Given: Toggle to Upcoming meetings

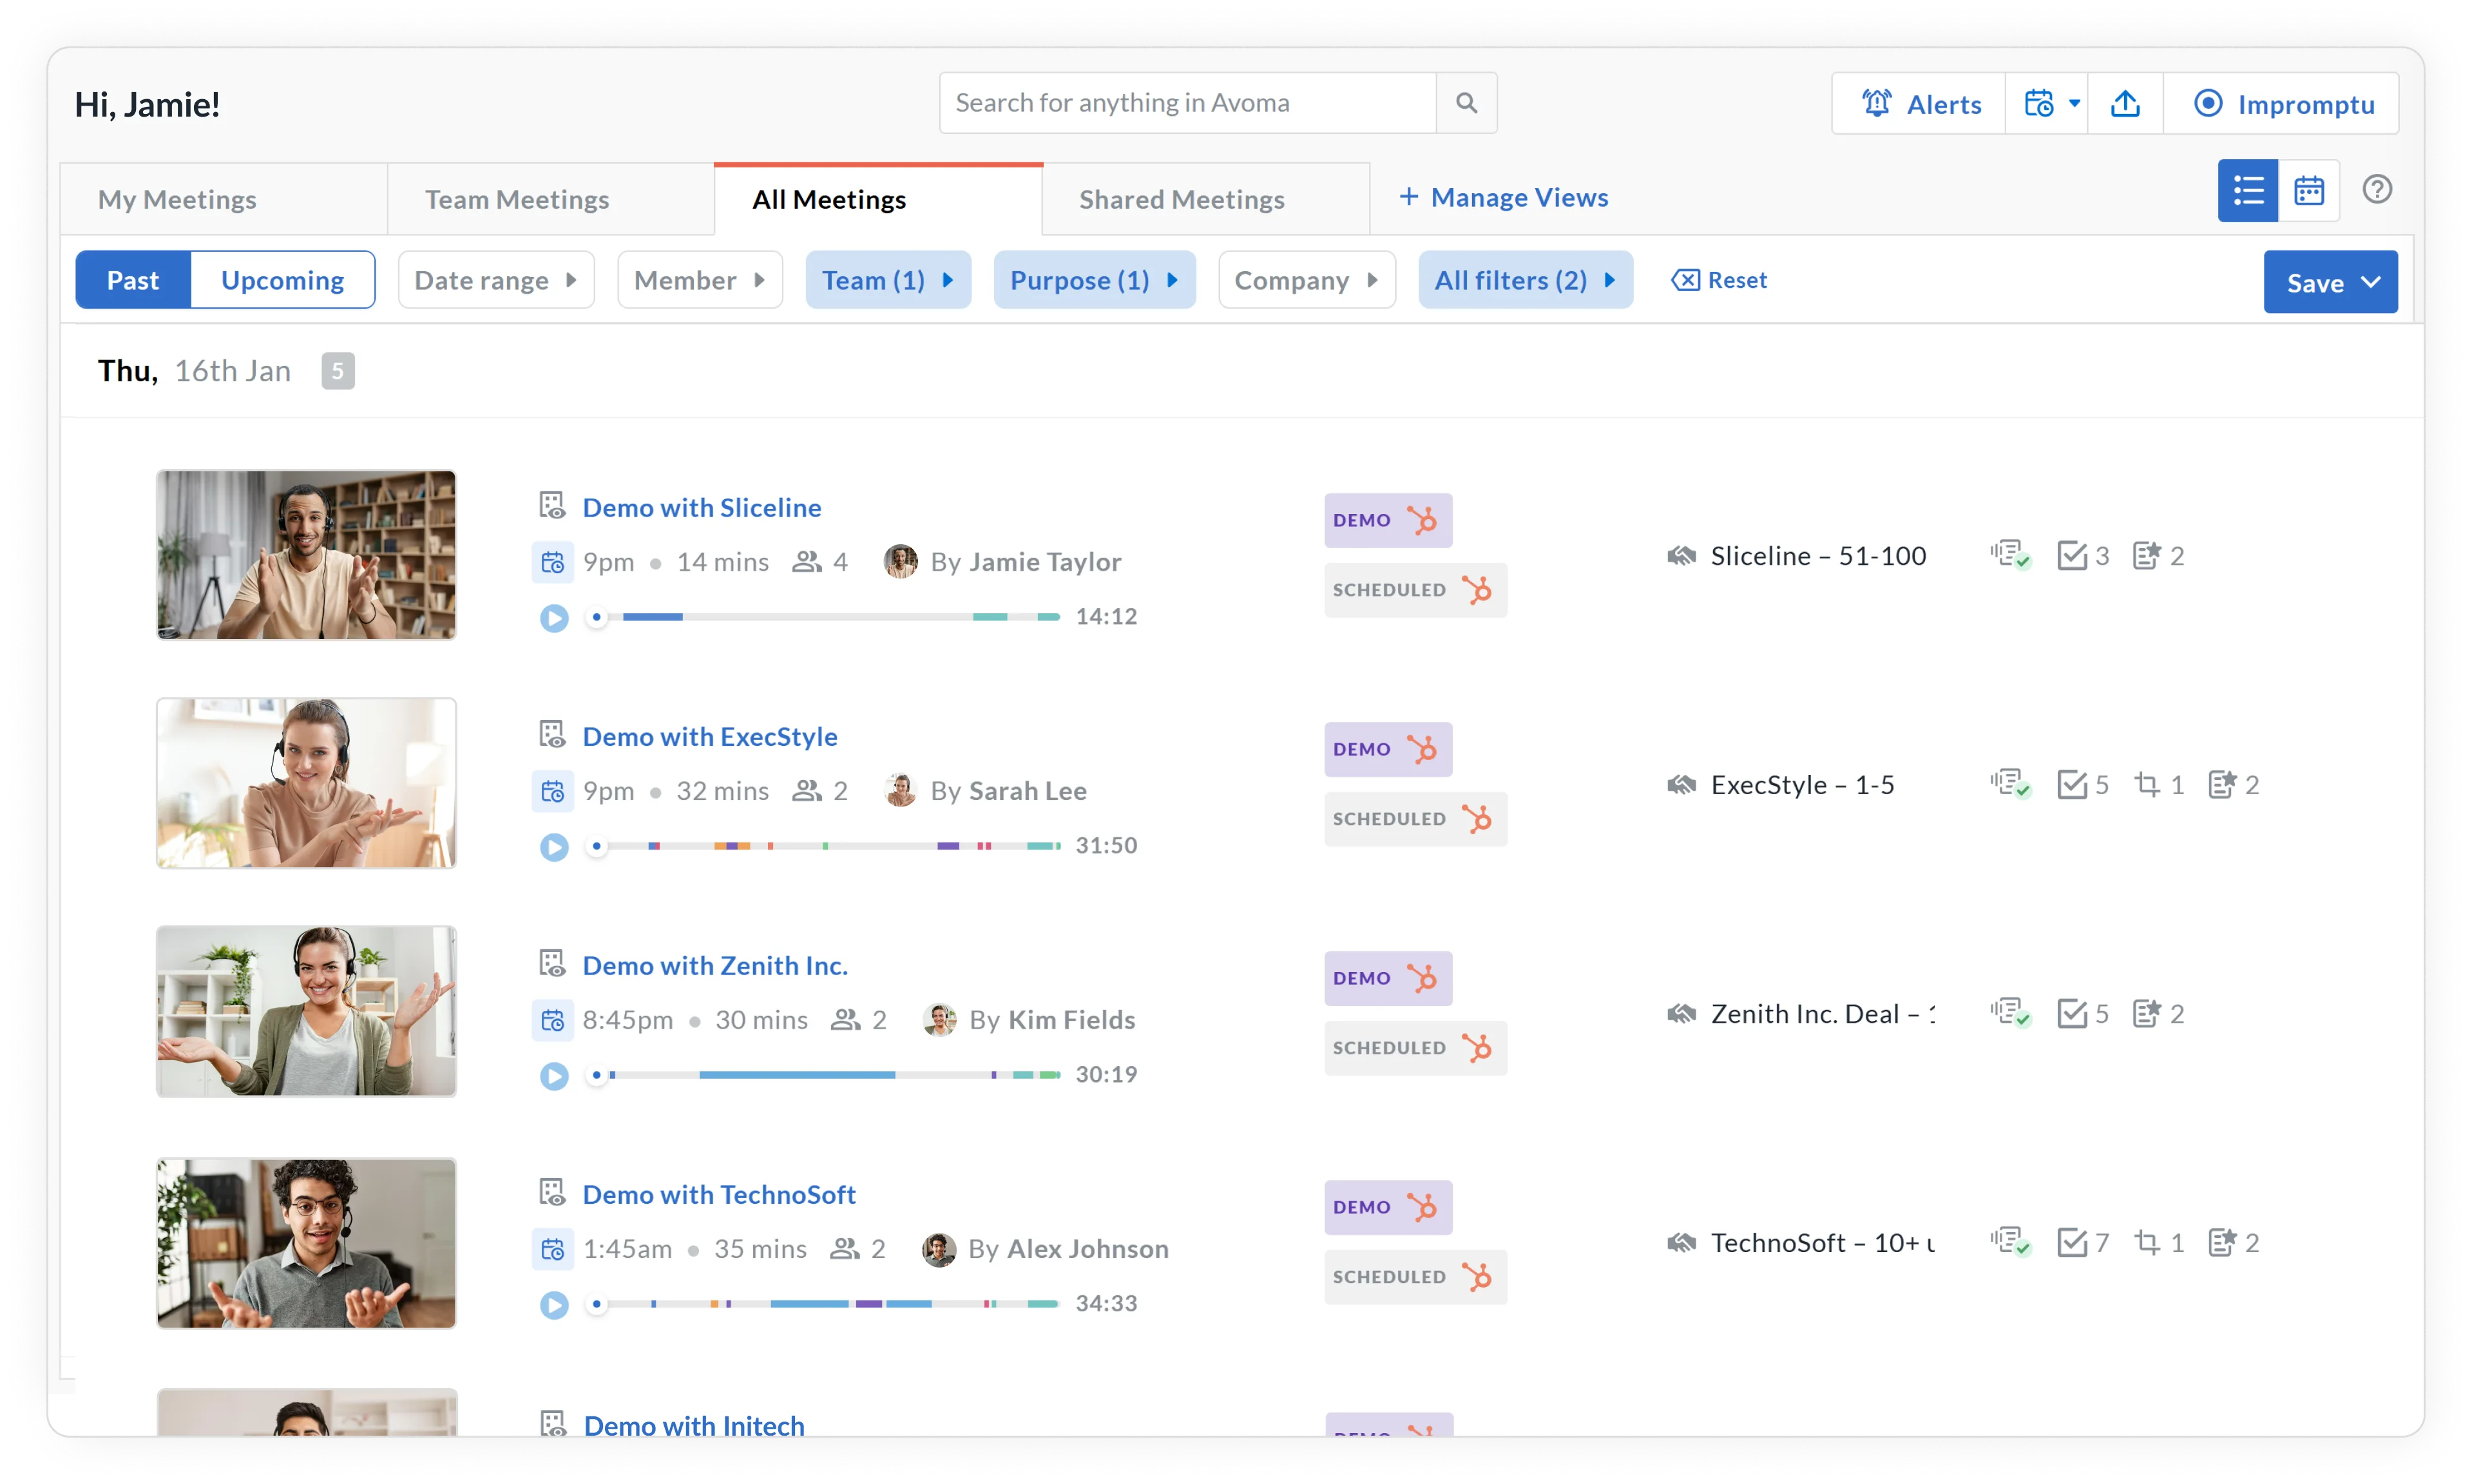Looking at the screenshot, I should coord(282,280).
